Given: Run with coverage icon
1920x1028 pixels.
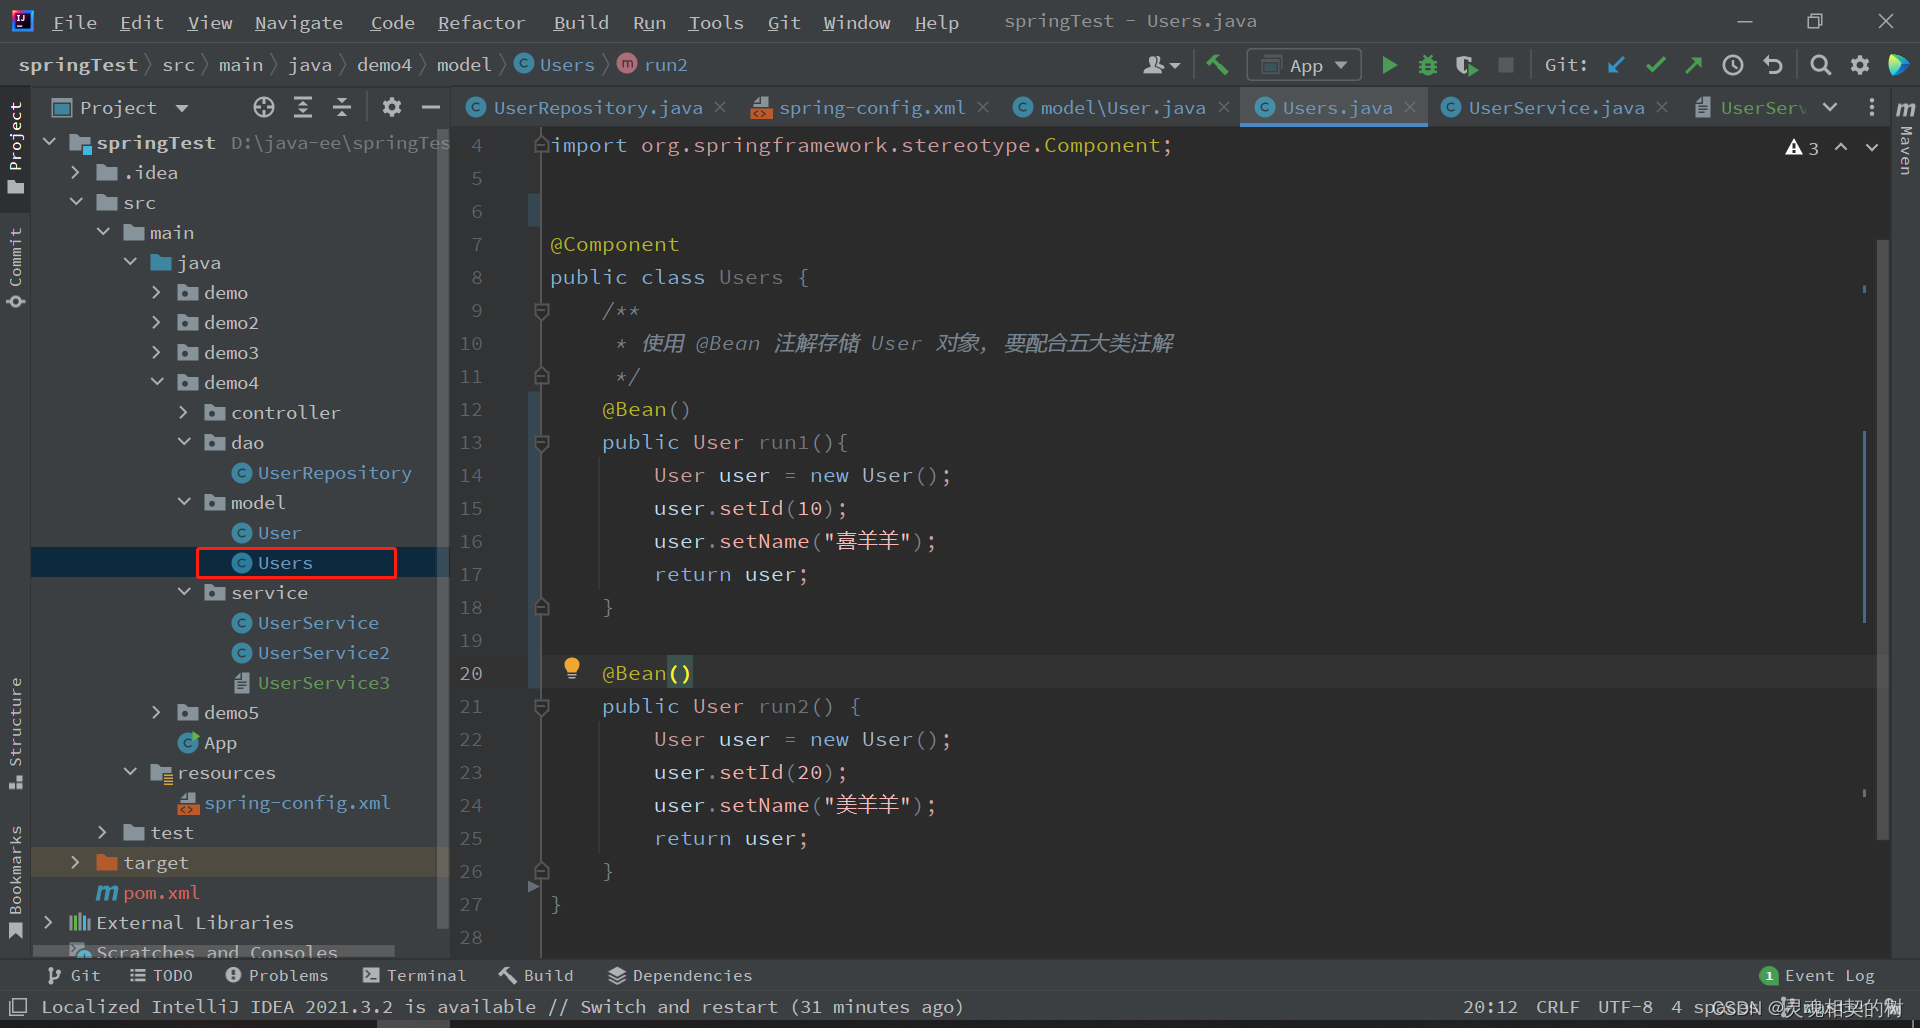Looking at the screenshot, I should coord(1466,65).
